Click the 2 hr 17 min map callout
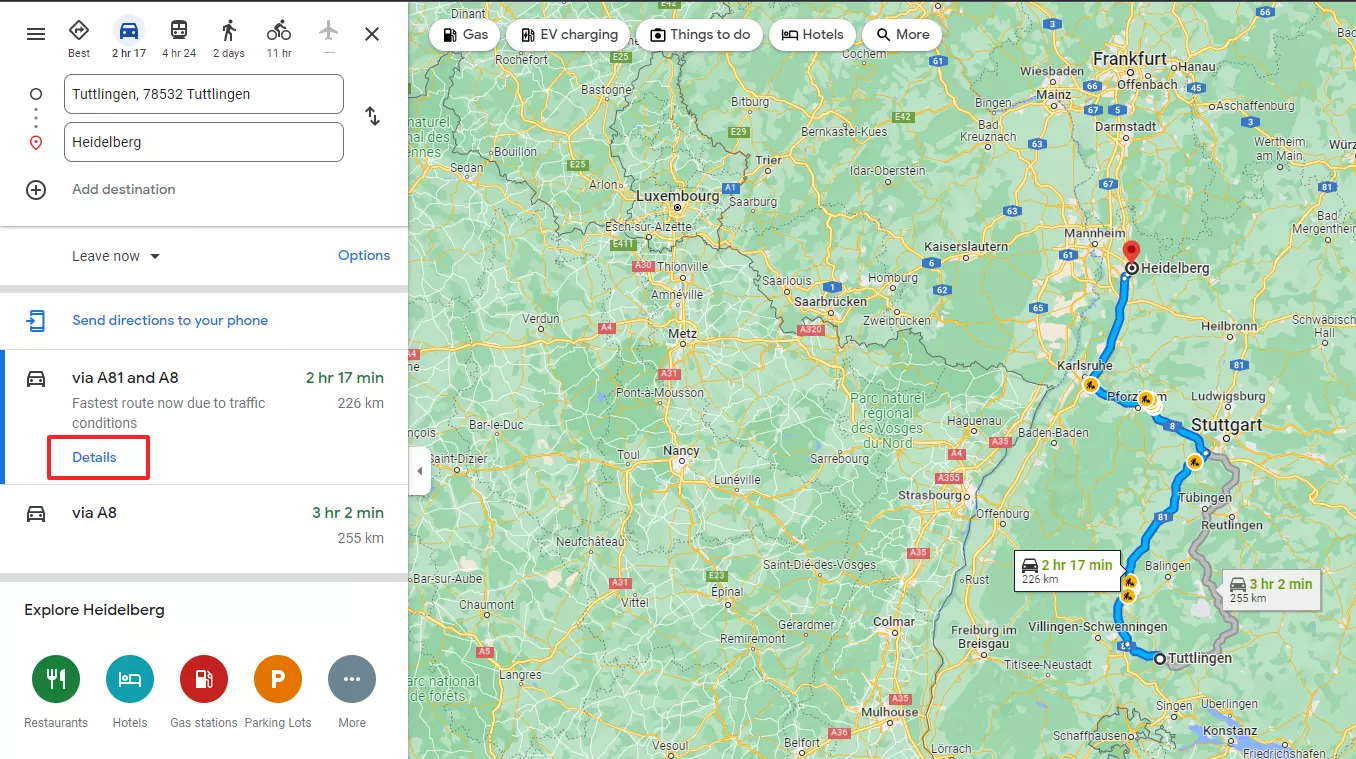Screen dimensions: 1356x759 coord(1068,571)
